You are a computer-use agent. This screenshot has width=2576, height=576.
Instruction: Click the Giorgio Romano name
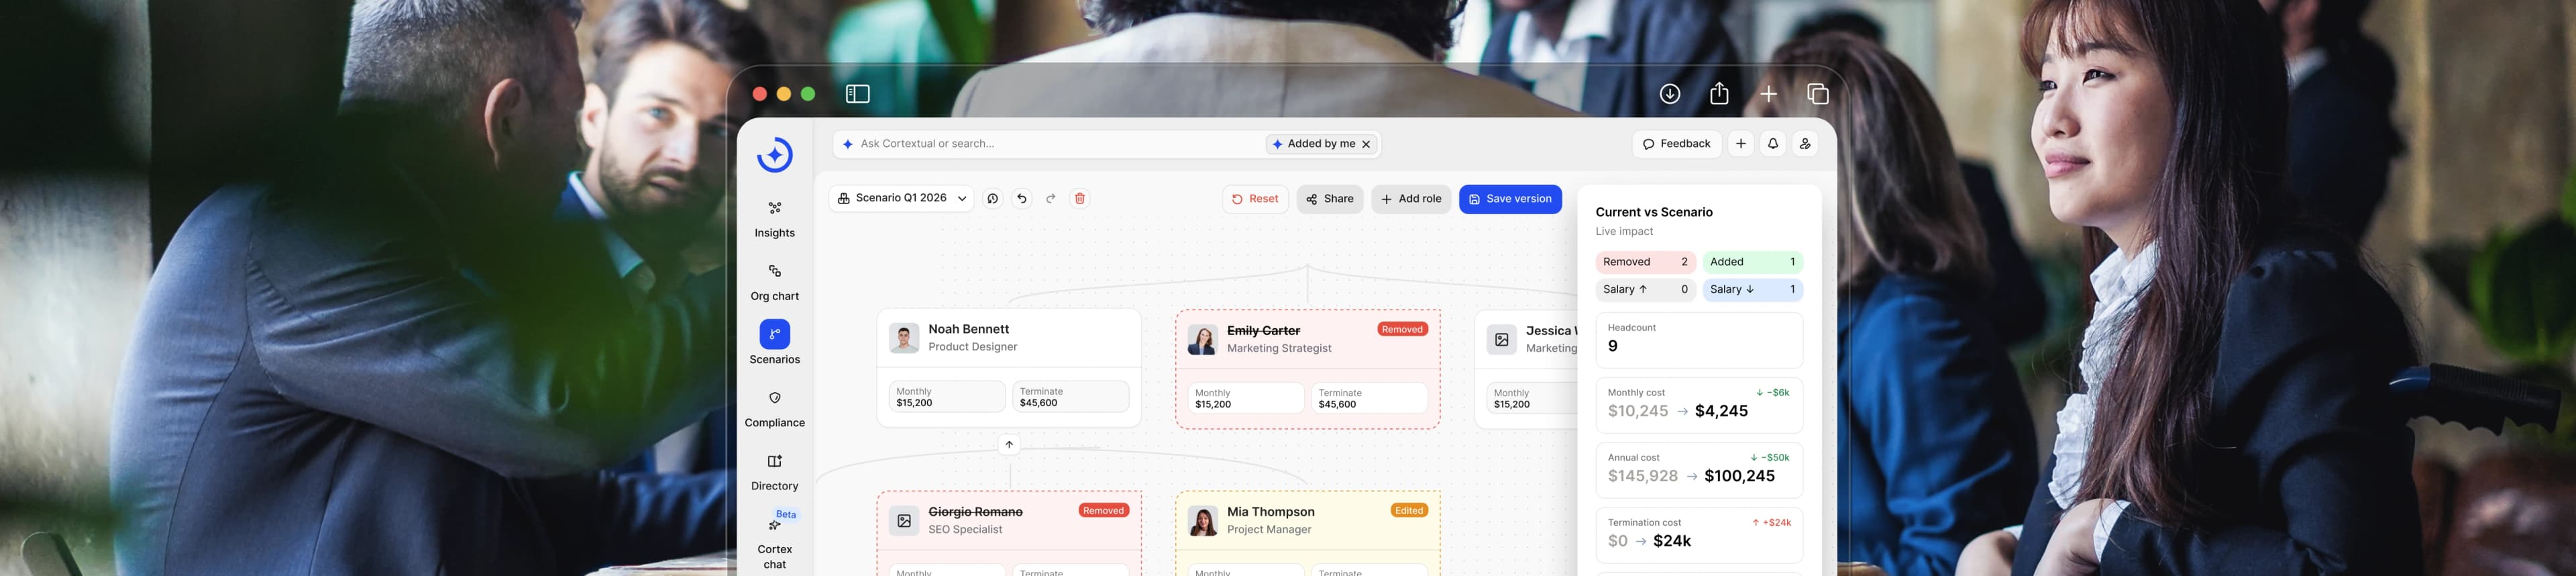point(975,512)
